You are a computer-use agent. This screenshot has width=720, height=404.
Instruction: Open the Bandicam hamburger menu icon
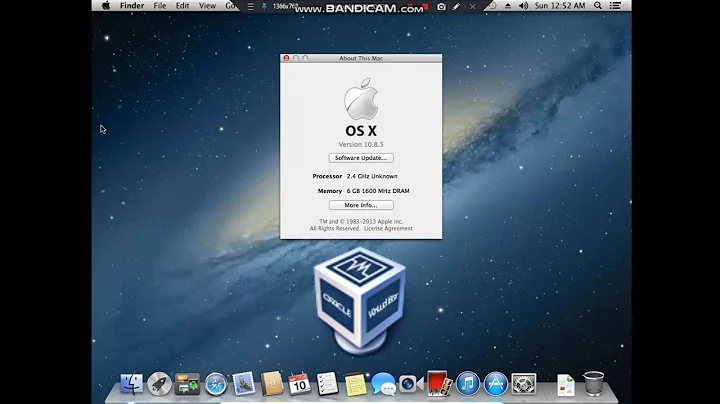coord(250,6)
